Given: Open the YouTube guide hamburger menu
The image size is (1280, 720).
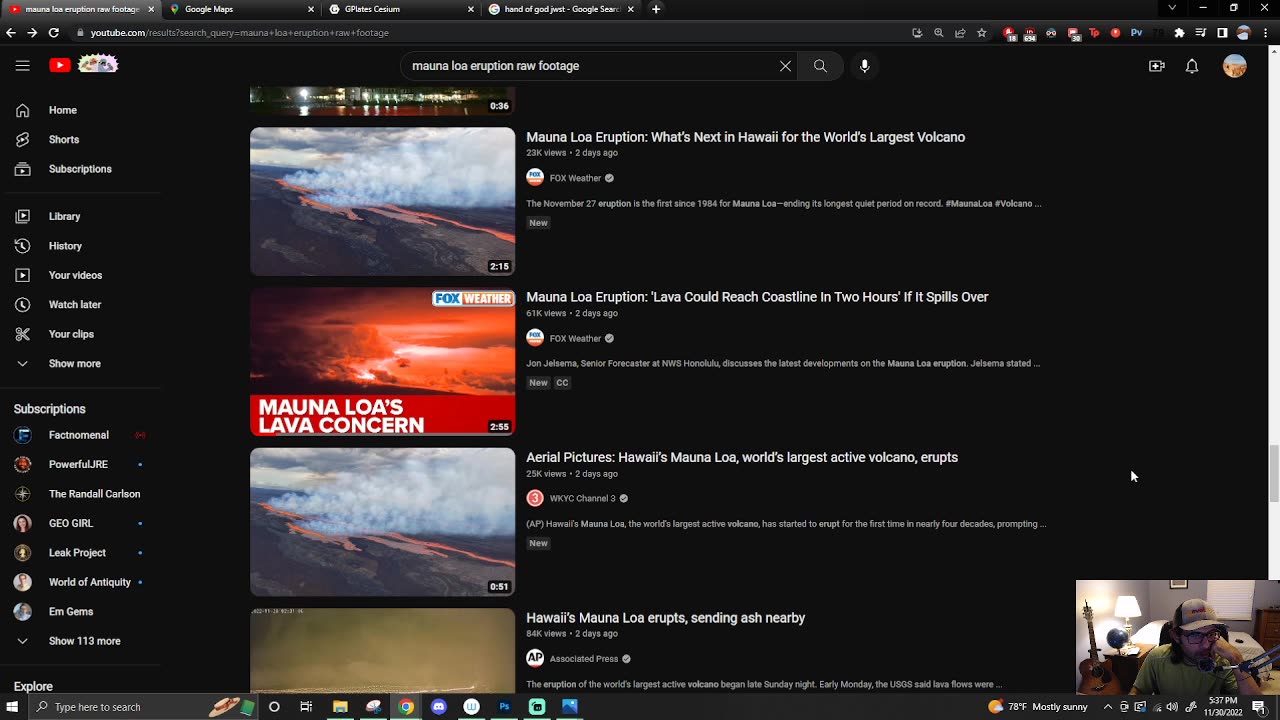Looking at the screenshot, I should tap(22, 66).
